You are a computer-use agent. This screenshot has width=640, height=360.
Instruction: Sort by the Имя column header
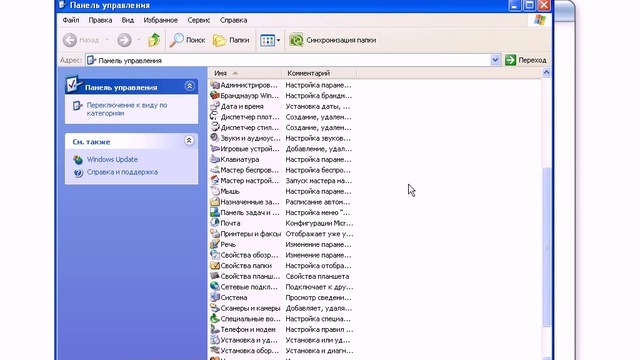coord(245,73)
